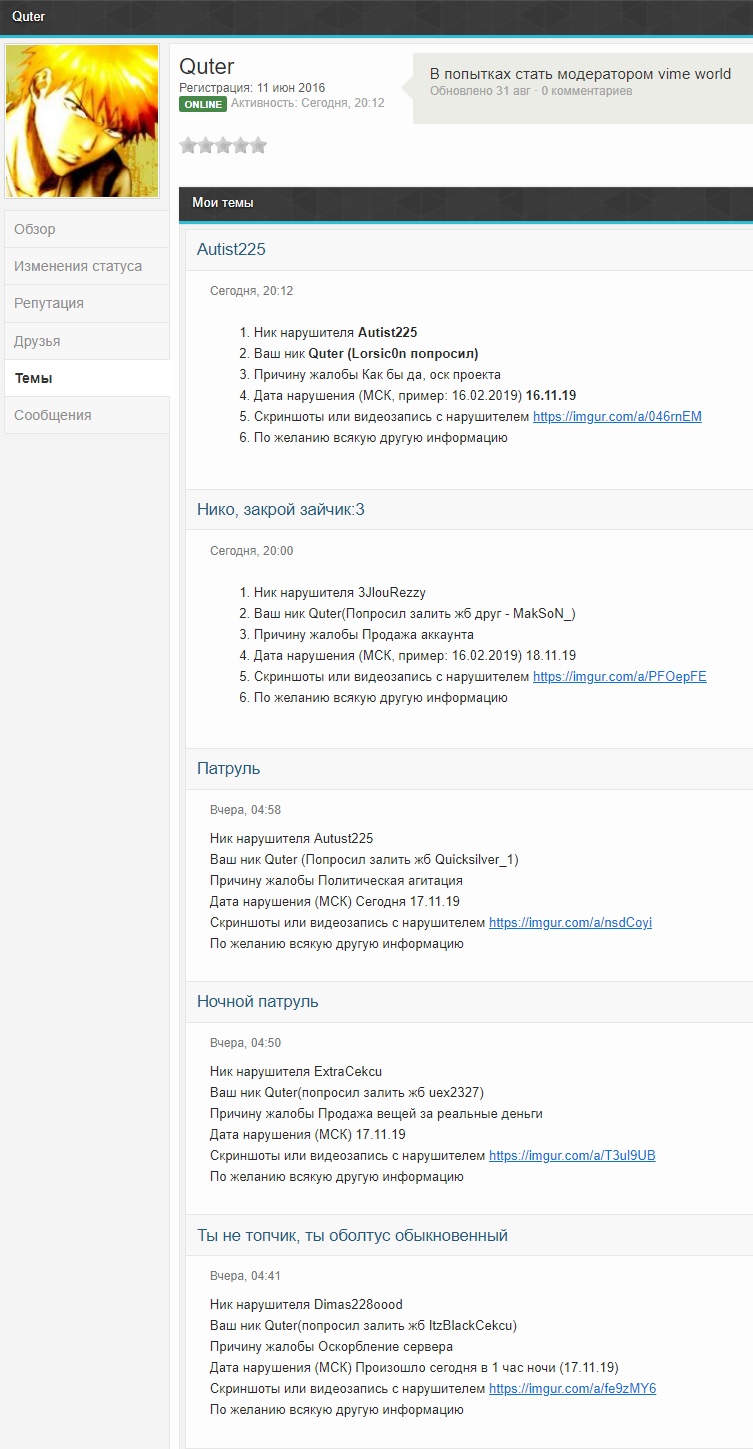Open the topic Нико, закрой зайчик:3
This screenshot has height=1449, width=753.
pos(281,510)
